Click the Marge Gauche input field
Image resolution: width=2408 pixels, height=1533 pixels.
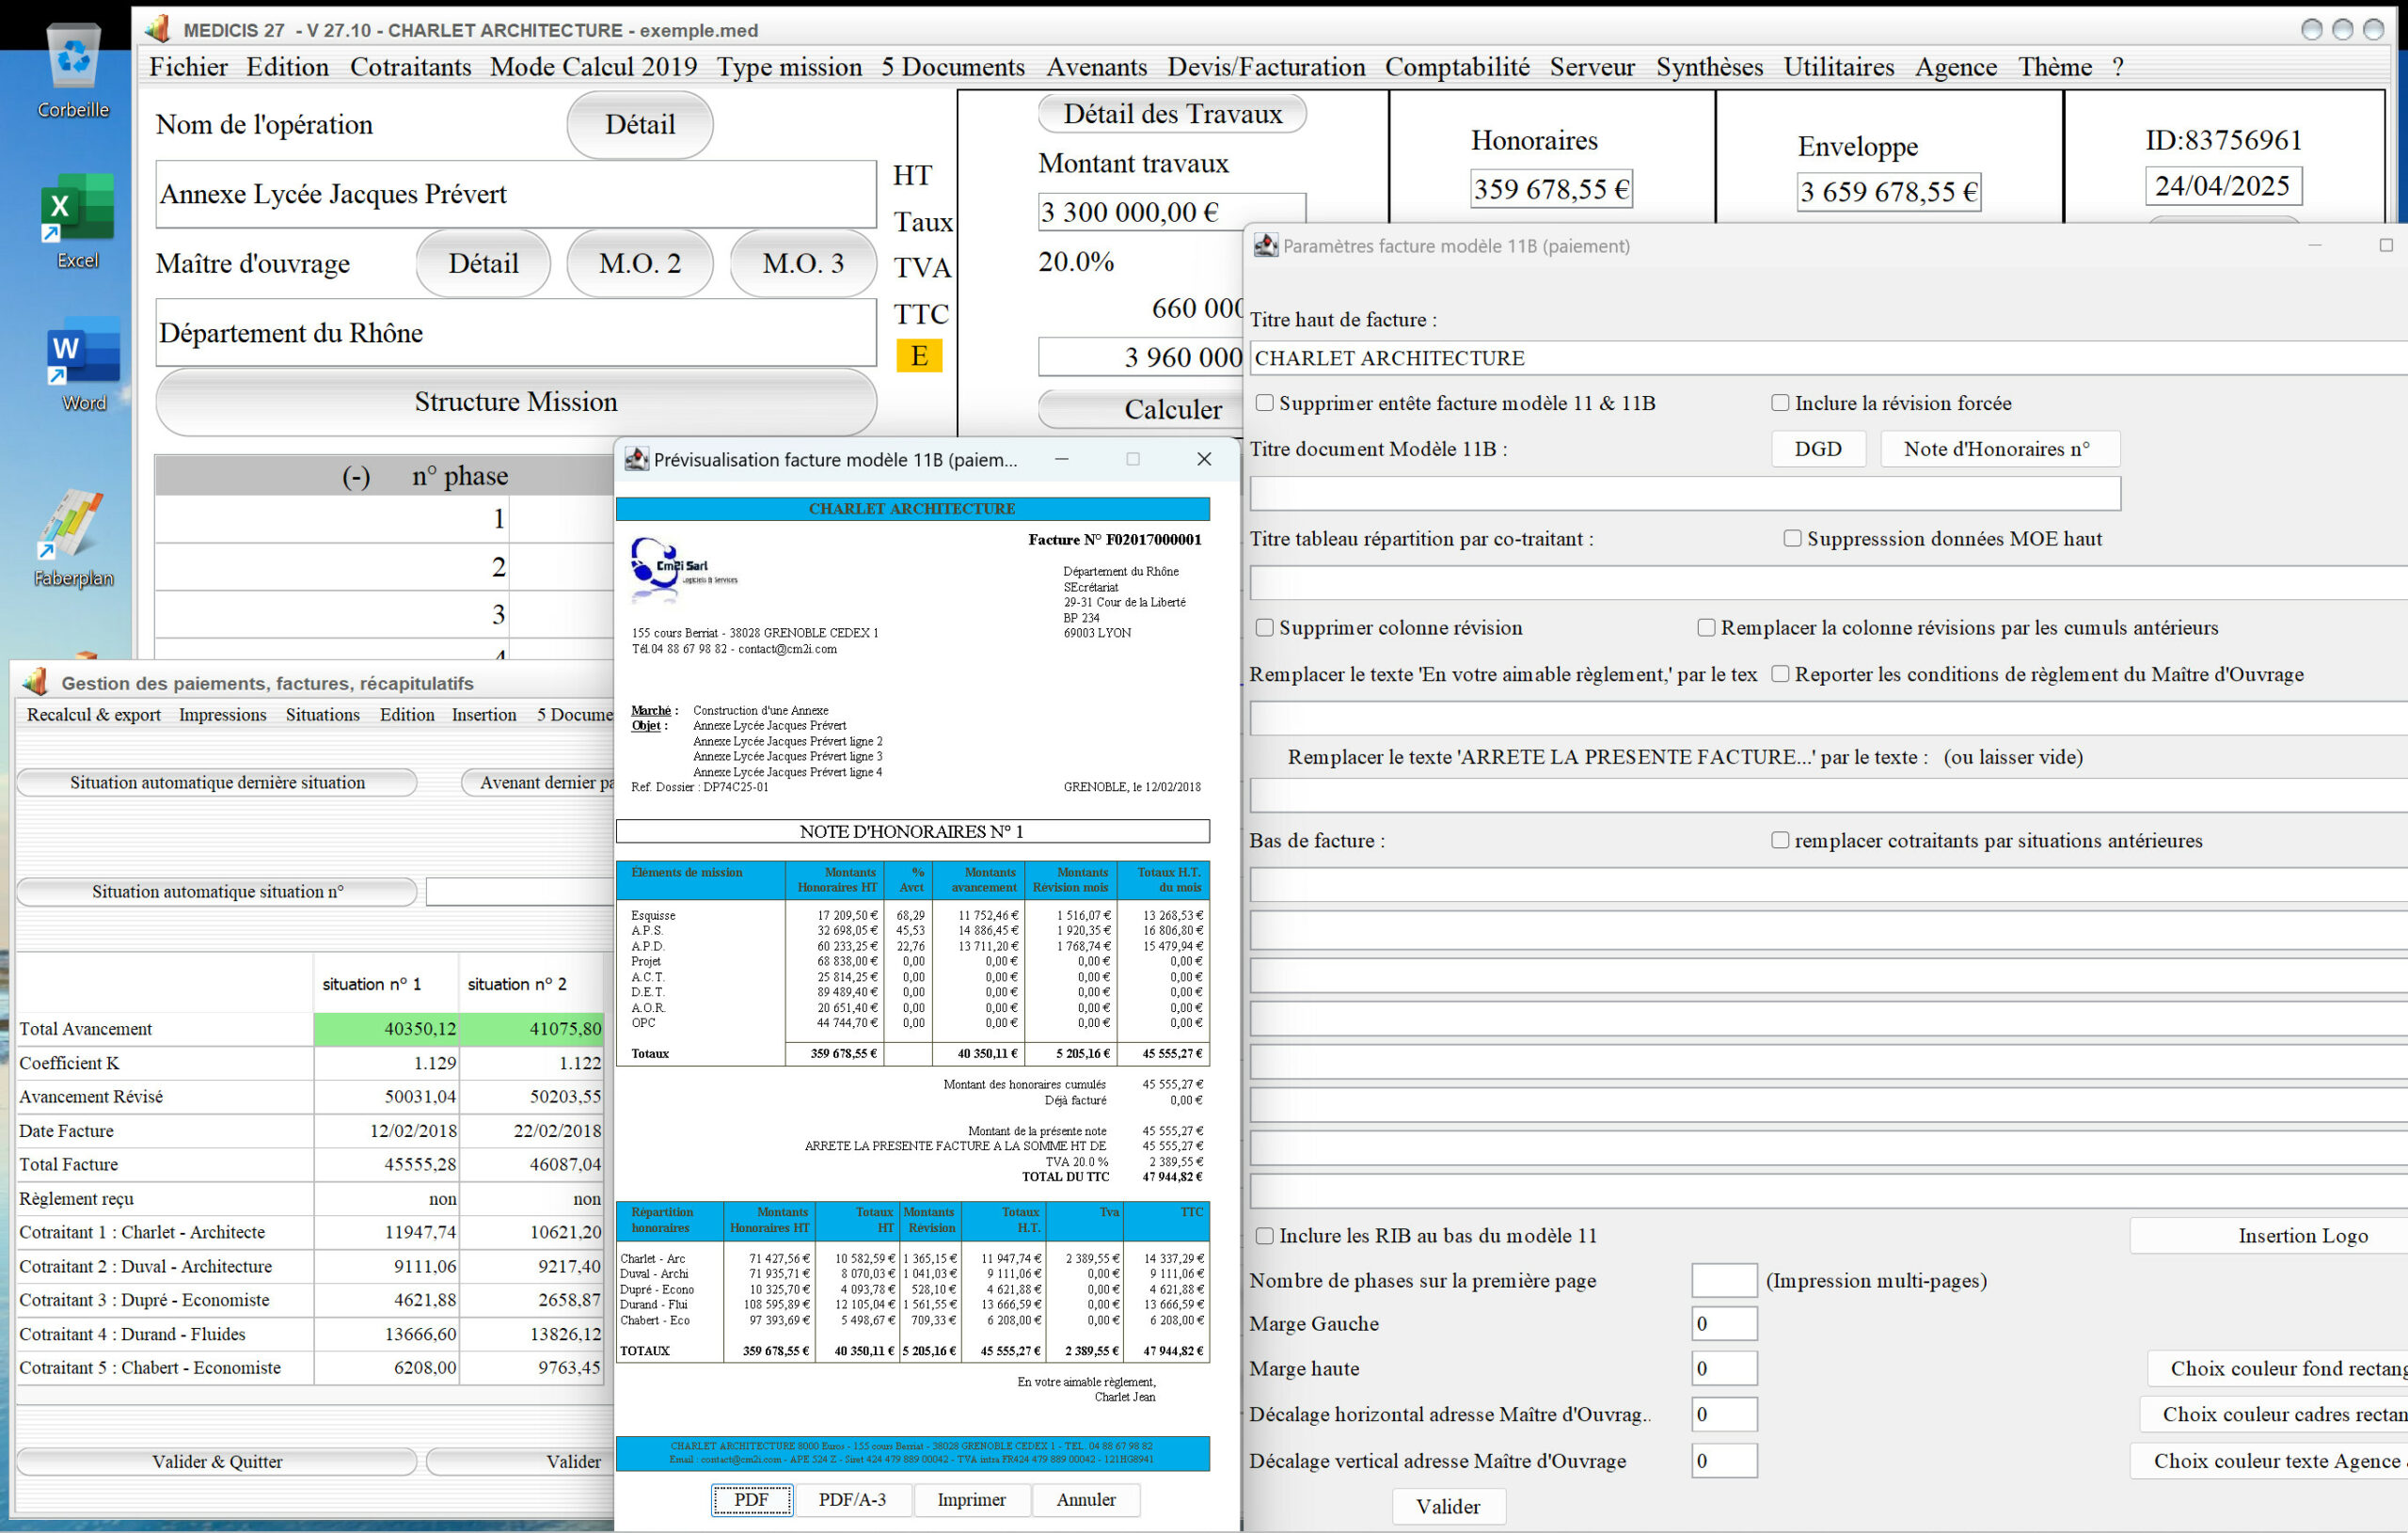1724,1323
